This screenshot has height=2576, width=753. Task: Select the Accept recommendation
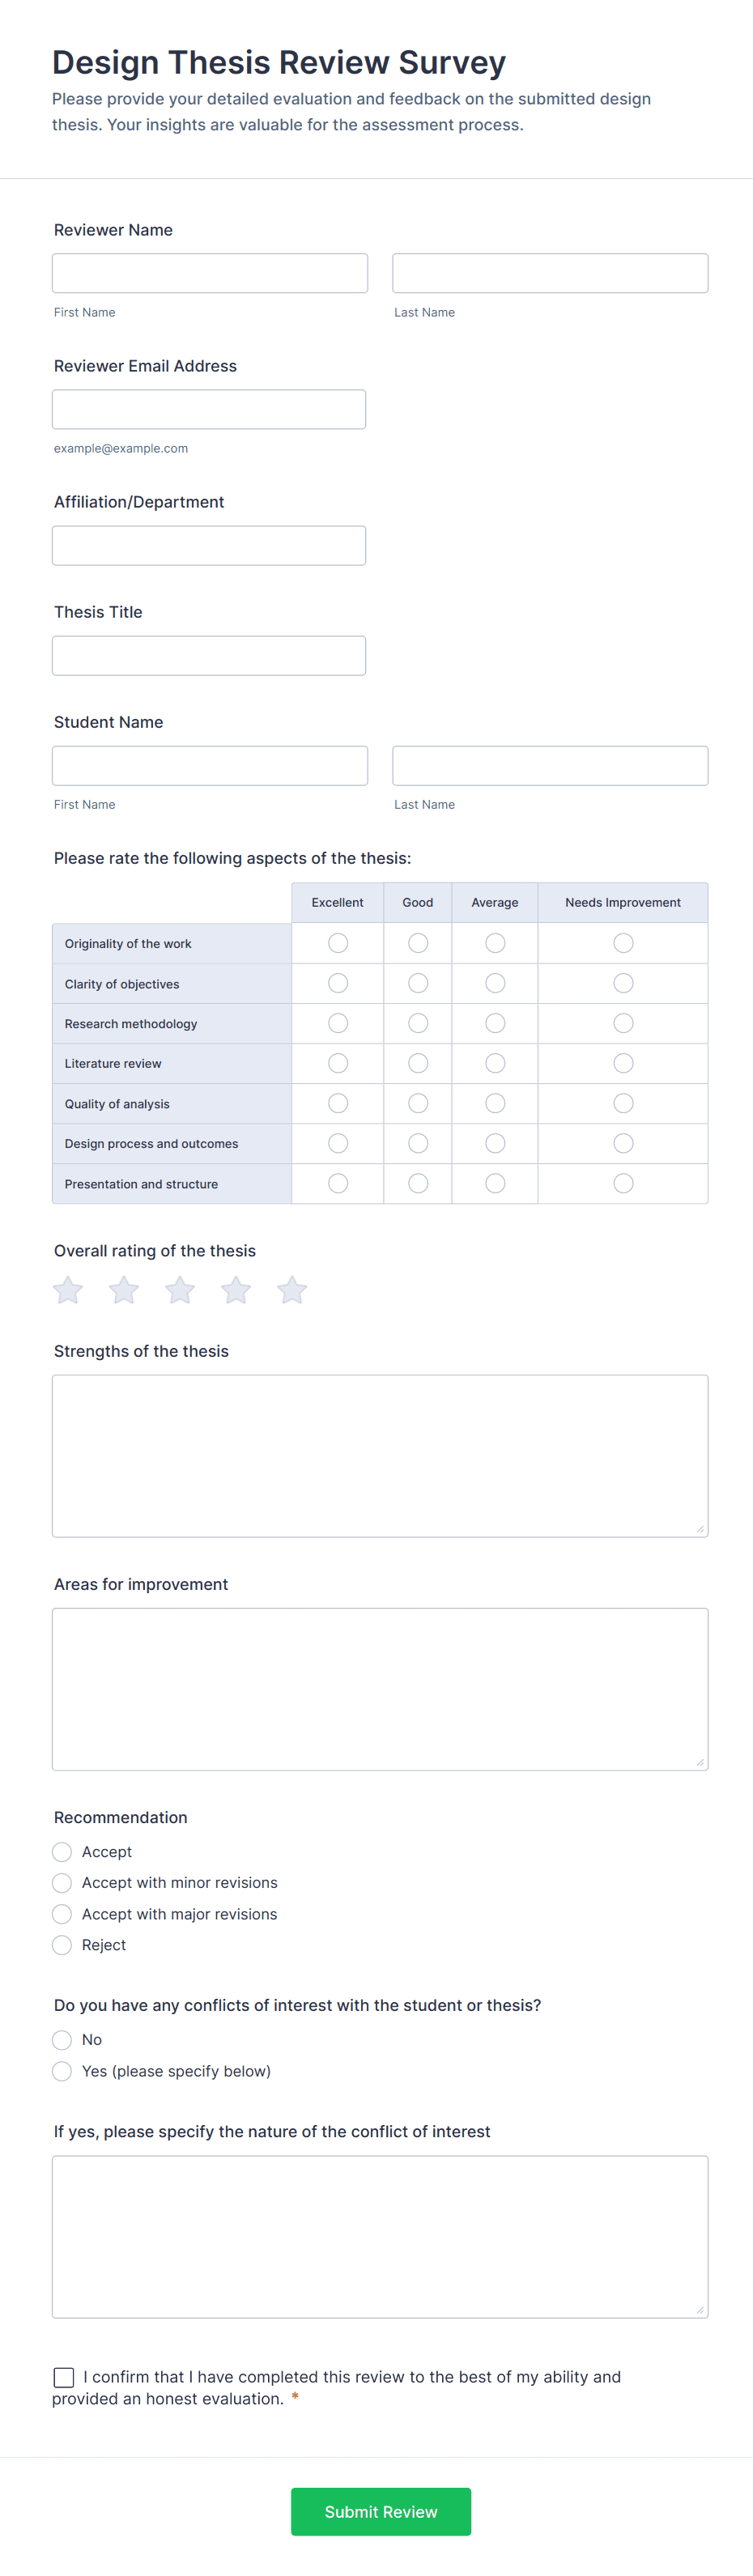pos(62,1851)
